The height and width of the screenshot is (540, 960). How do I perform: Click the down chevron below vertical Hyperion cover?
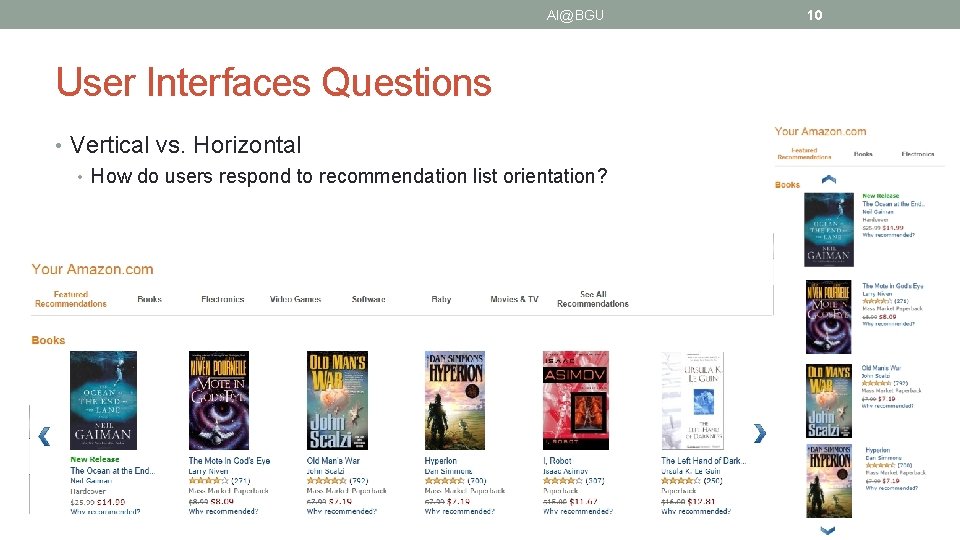pyautogui.click(x=828, y=530)
